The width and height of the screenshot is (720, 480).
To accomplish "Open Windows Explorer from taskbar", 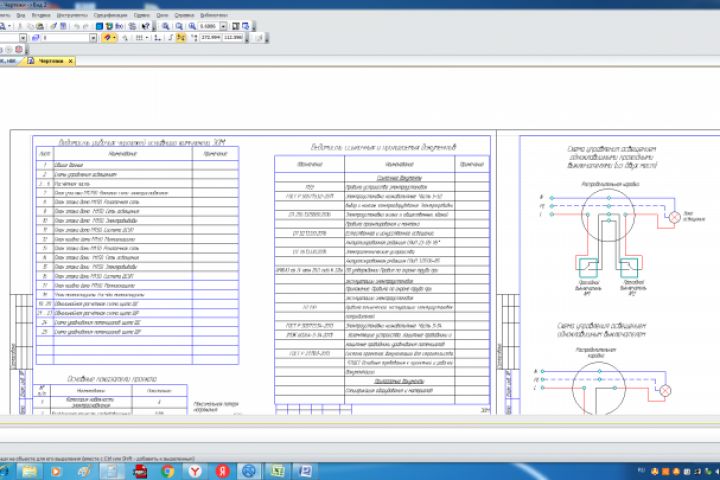I will point(29,471).
